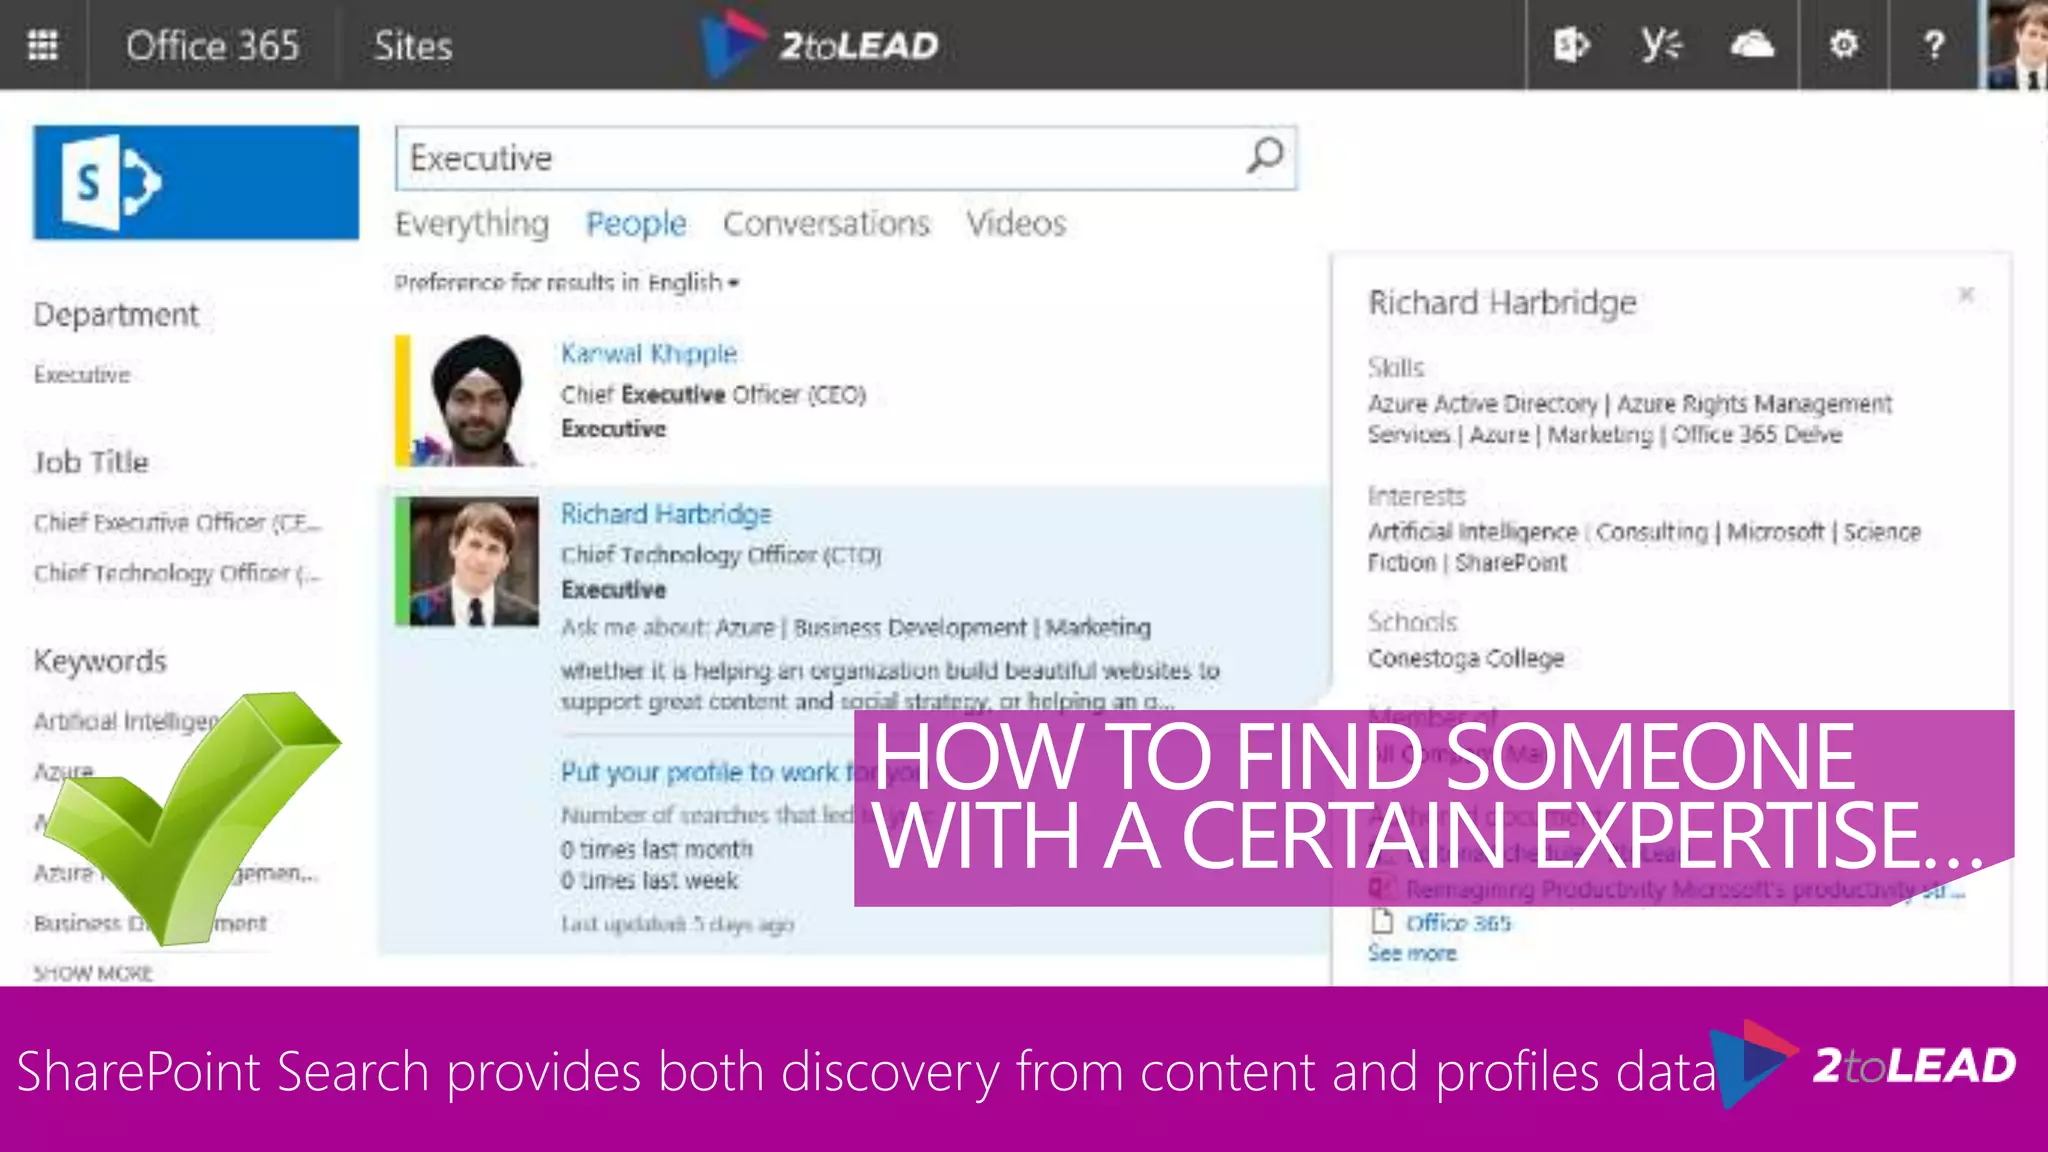Open the OneDrive cloud icon
The image size is (2048, 1152).
pos(1752,45)
